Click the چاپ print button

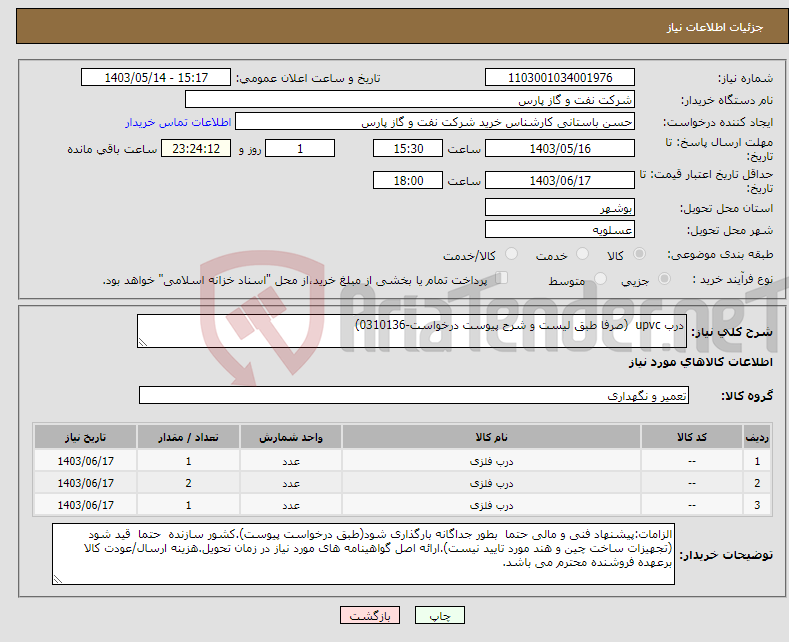pyautogui.click(x=440, y=615)
